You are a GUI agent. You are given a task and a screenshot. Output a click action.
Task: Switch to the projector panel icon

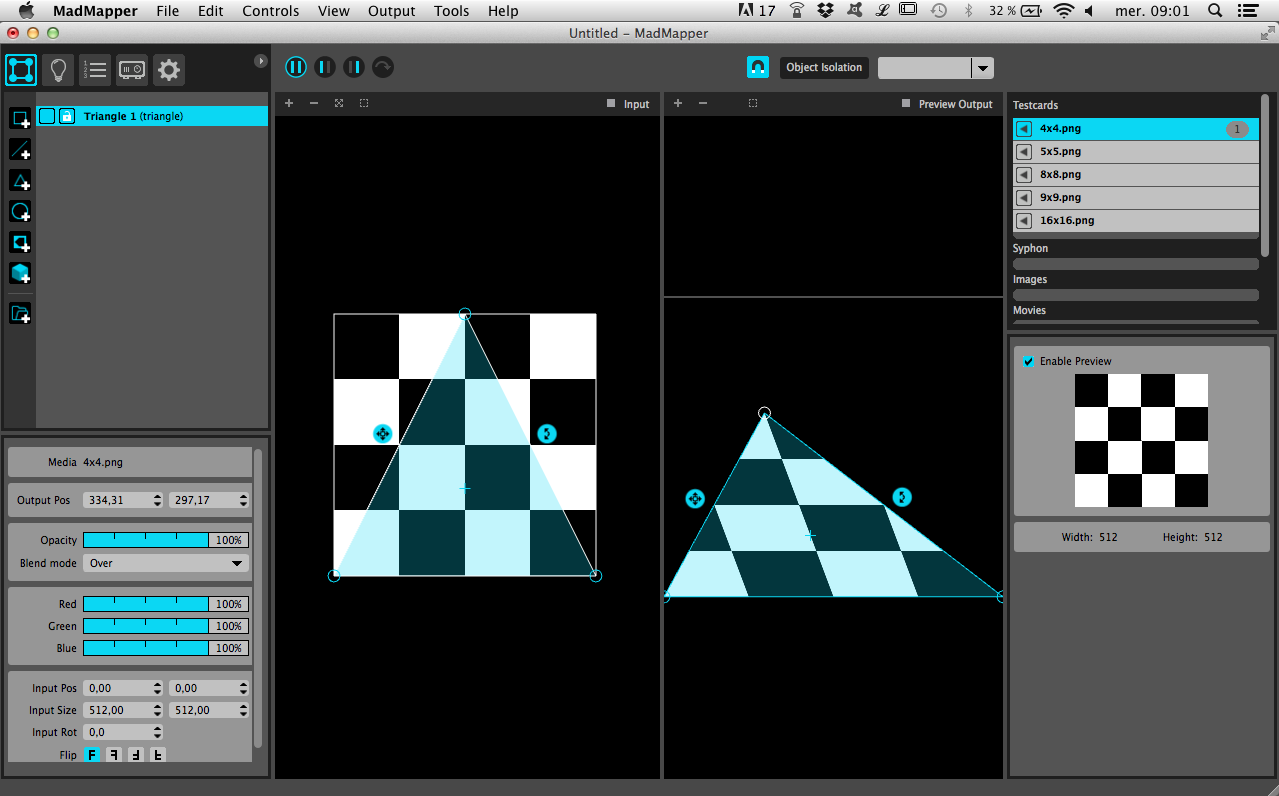pyautogui.click(x=132, y=69)
